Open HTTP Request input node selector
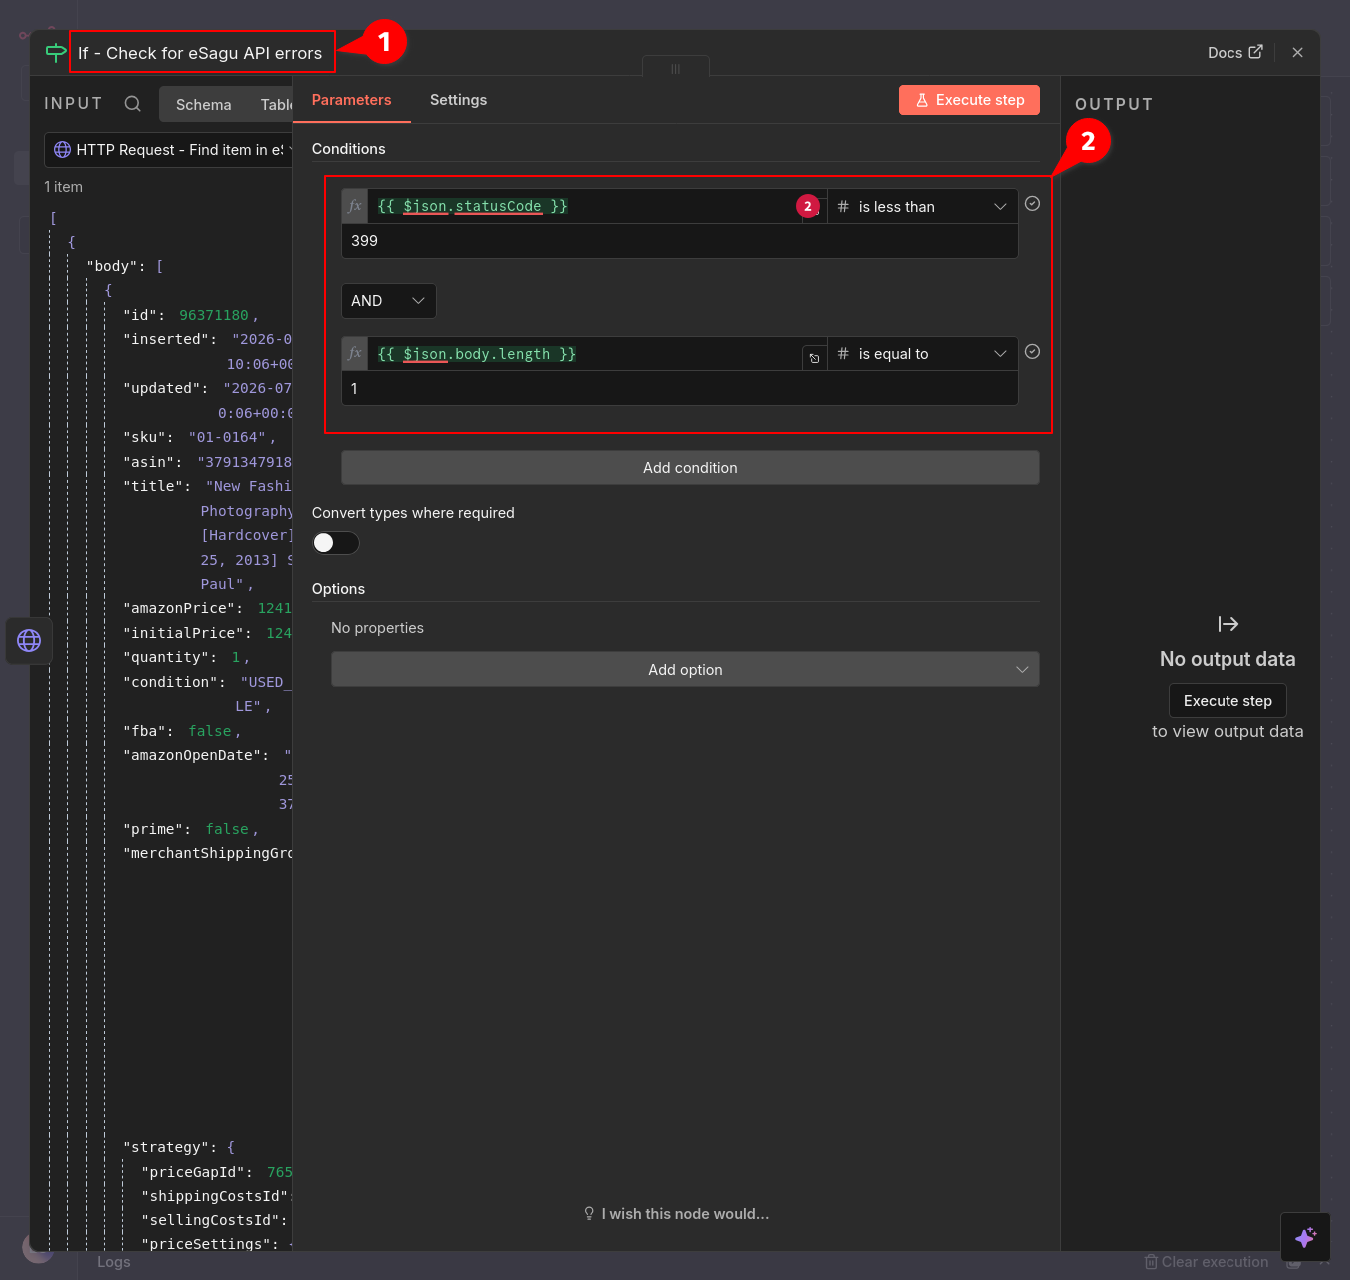 pos(169,150)
